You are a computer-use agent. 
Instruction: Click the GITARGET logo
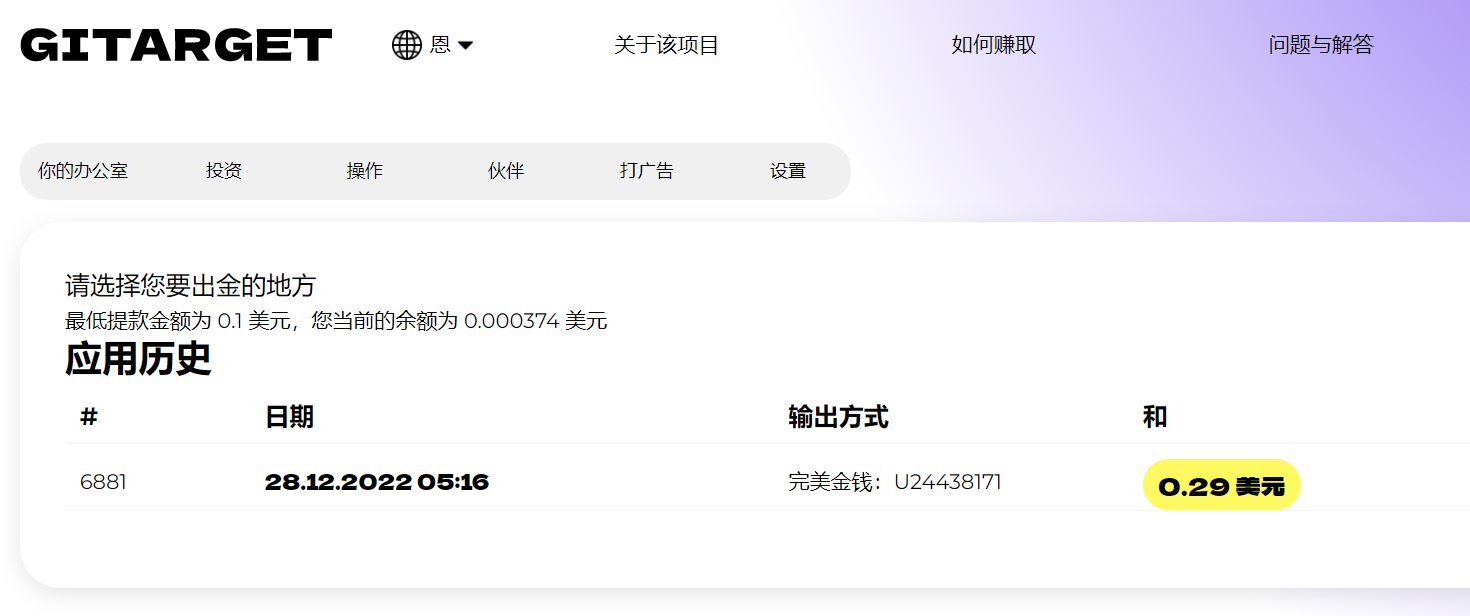(176, 45)
